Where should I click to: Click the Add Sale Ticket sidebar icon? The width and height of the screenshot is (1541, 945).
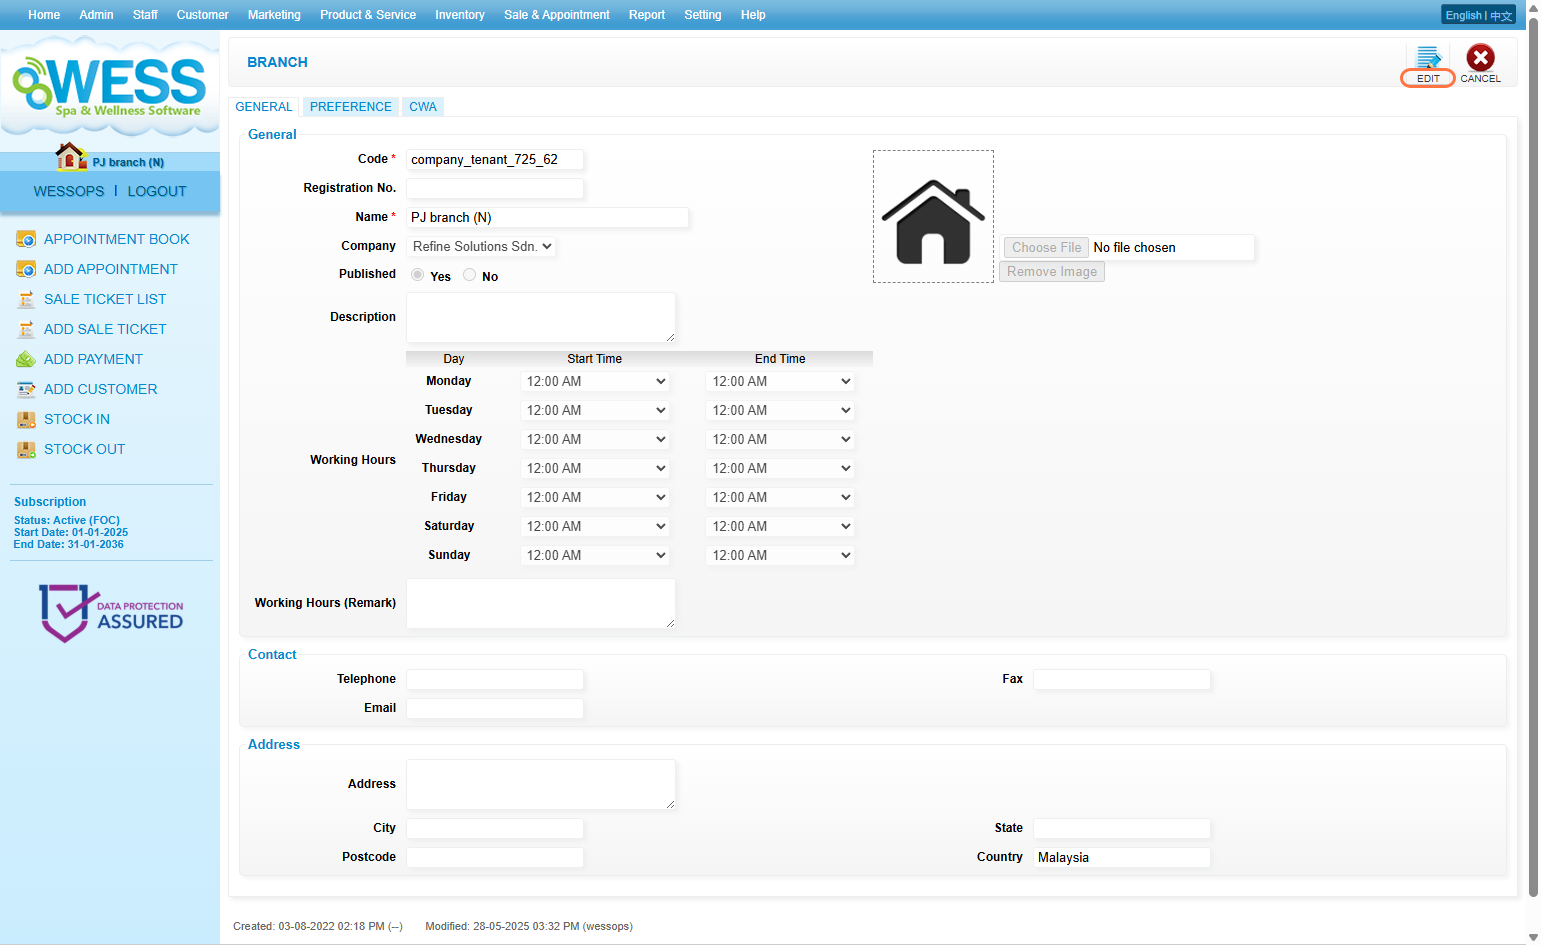coord(26,329)
